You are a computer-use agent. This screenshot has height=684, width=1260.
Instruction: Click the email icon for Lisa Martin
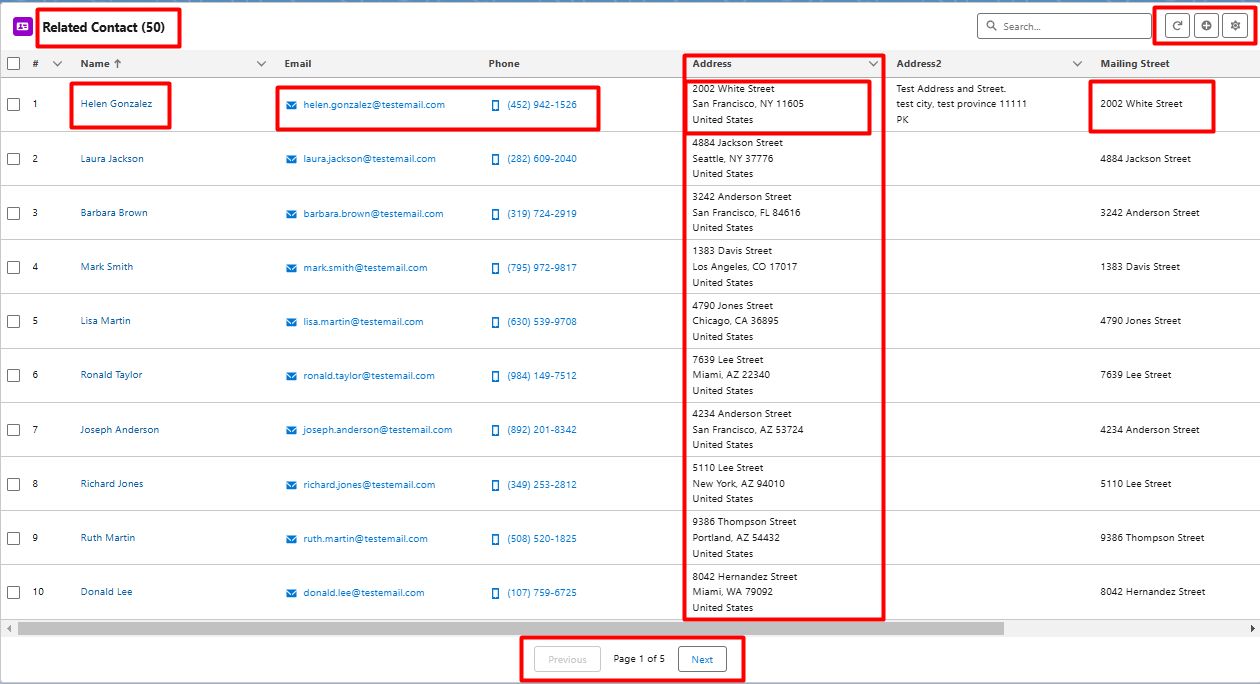[291, 322]
